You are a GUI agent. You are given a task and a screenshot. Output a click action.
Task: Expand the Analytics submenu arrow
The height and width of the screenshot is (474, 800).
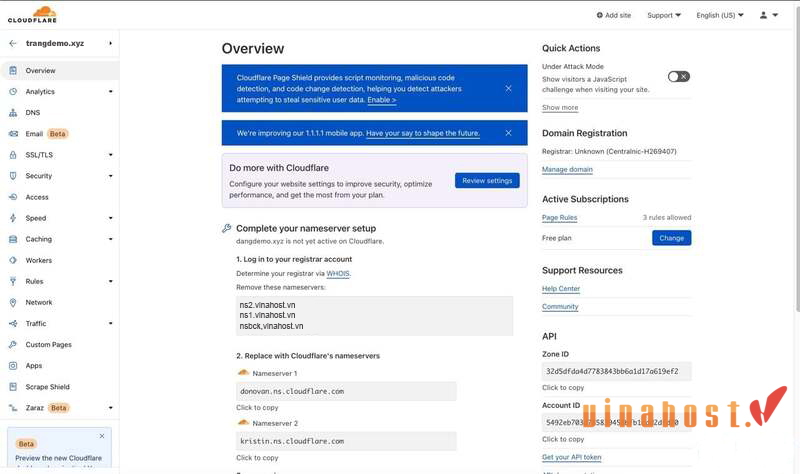(111, 91)
